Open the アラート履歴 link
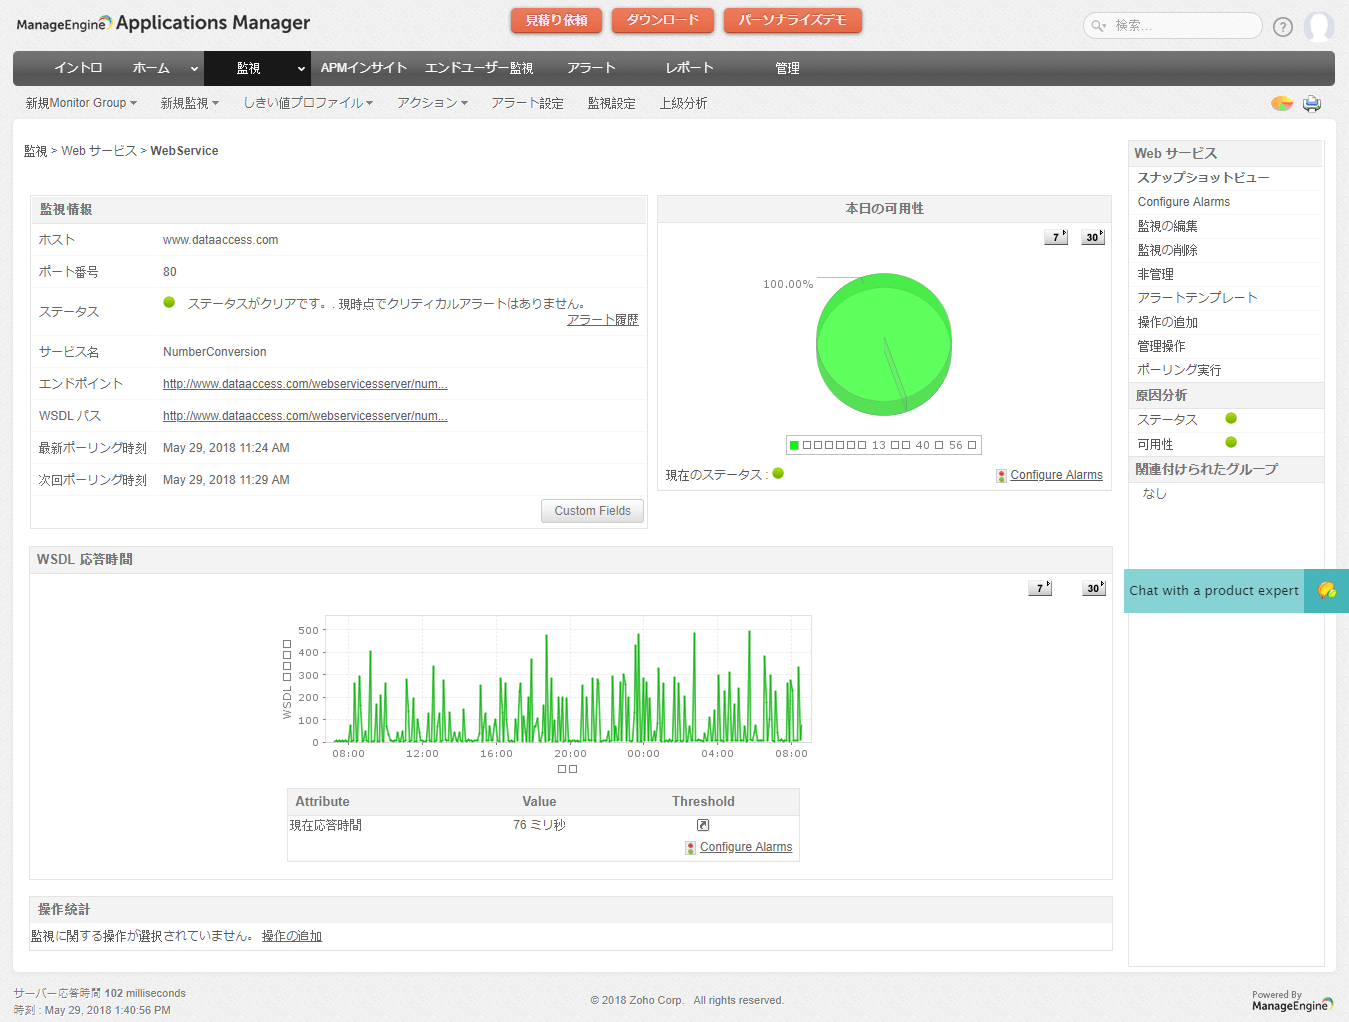 click(x=602, y=320)
